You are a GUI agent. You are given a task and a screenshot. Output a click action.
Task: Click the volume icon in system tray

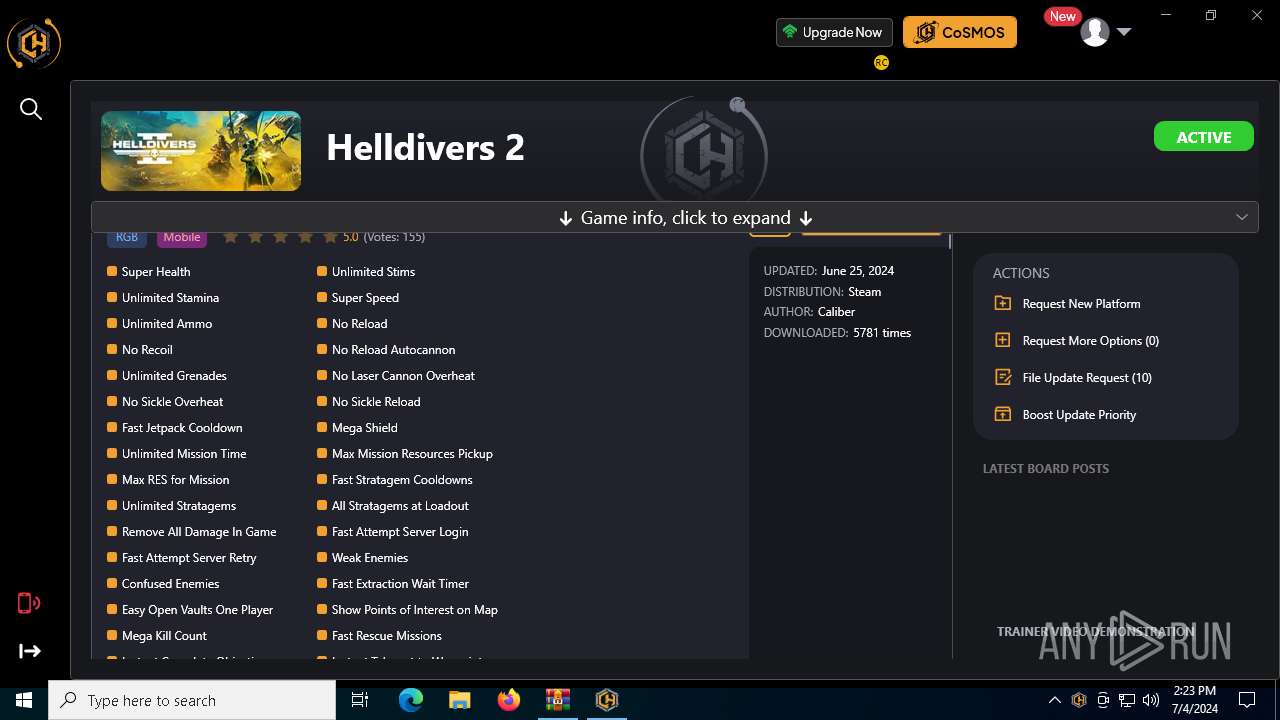(x=1151, y=700)
